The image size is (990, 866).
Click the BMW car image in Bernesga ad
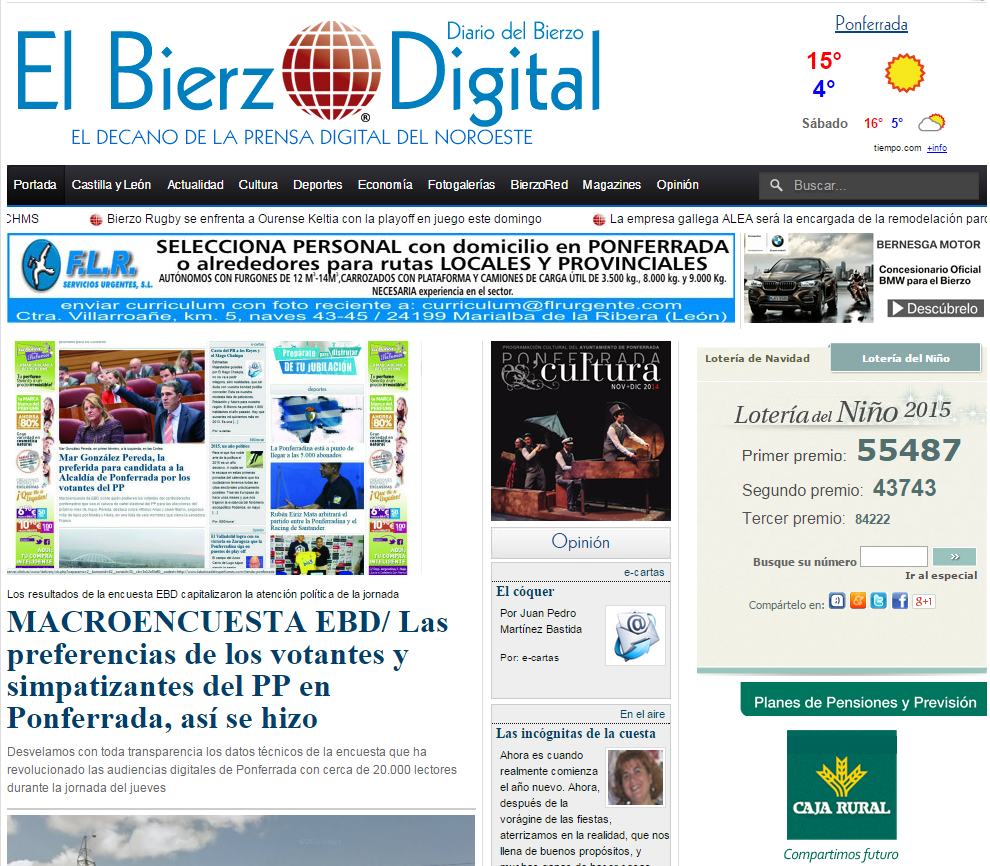808,278
